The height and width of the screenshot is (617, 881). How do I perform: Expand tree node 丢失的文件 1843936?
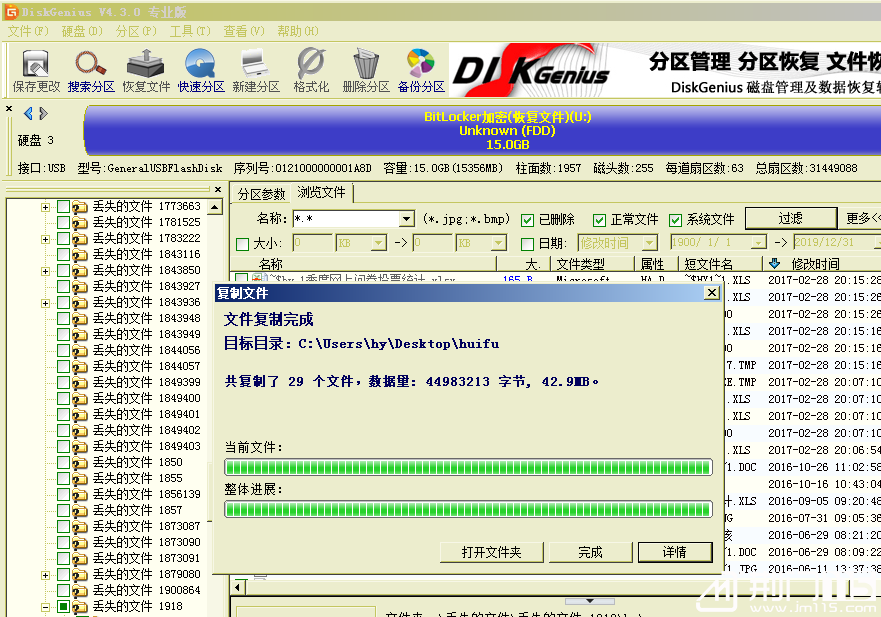pyautogui.click(x=45, y=303)
